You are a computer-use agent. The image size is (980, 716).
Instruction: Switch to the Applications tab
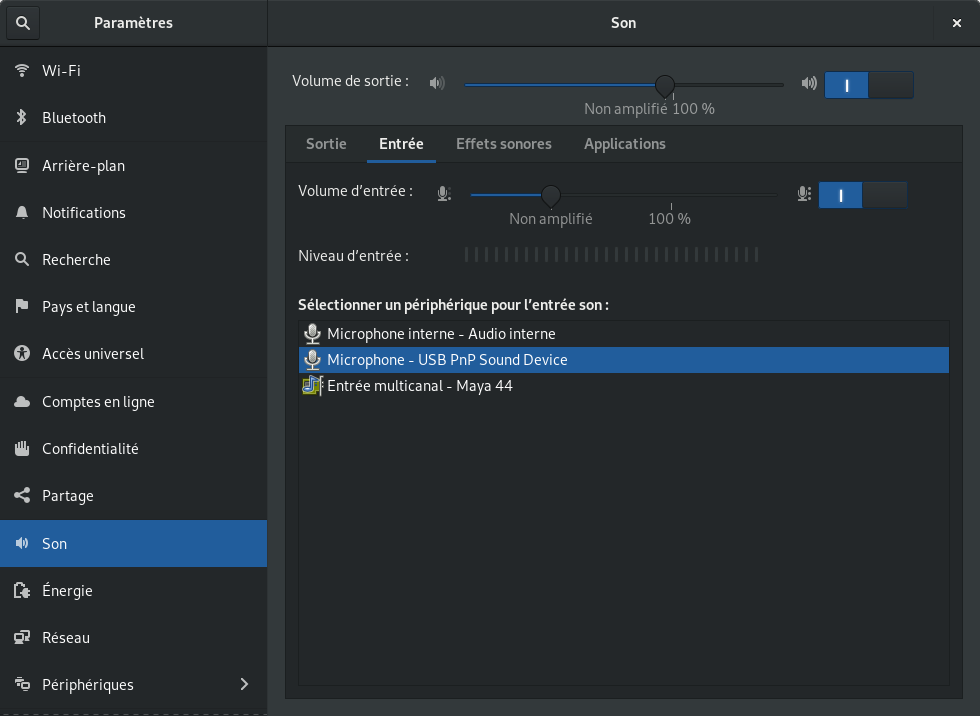click(x=625, y=144)
